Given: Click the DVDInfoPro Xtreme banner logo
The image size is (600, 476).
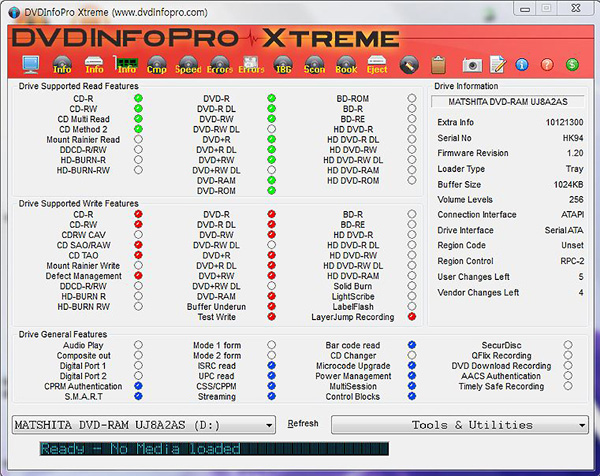Looking at the screenshot, I should [206, 39].
